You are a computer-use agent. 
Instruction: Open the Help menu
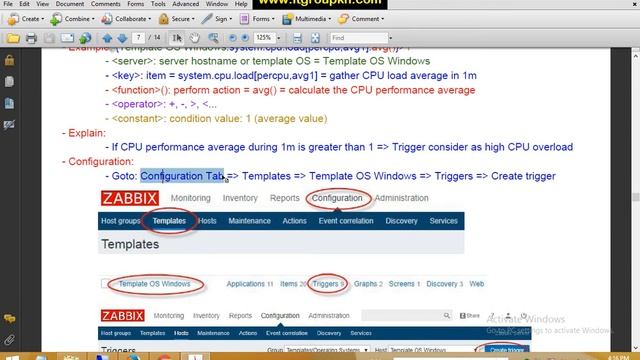pos(241,4)
